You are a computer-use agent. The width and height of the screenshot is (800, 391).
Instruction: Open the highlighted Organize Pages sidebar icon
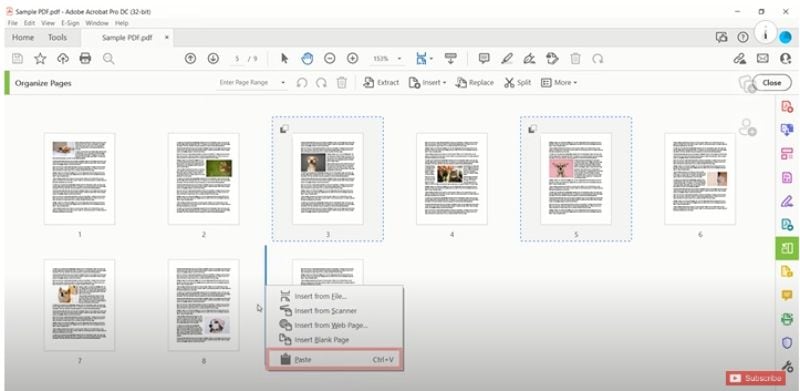pos(787,249)
